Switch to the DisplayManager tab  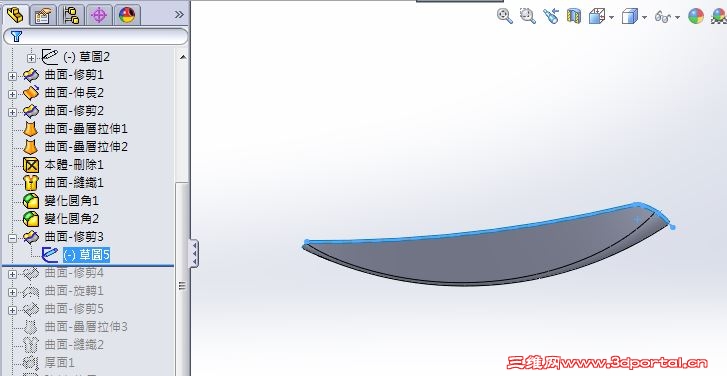click(127, 15)
